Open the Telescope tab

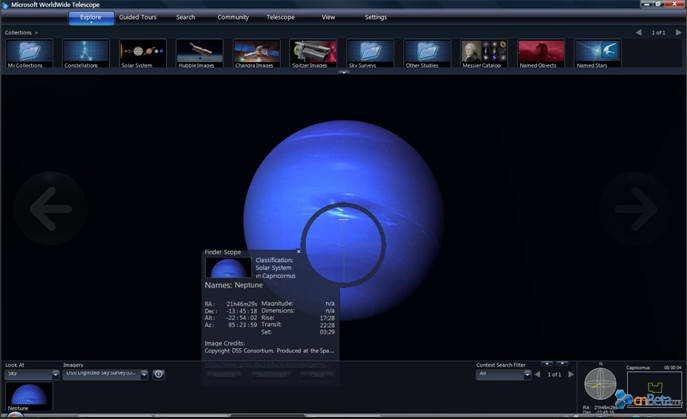coord(280,17)
